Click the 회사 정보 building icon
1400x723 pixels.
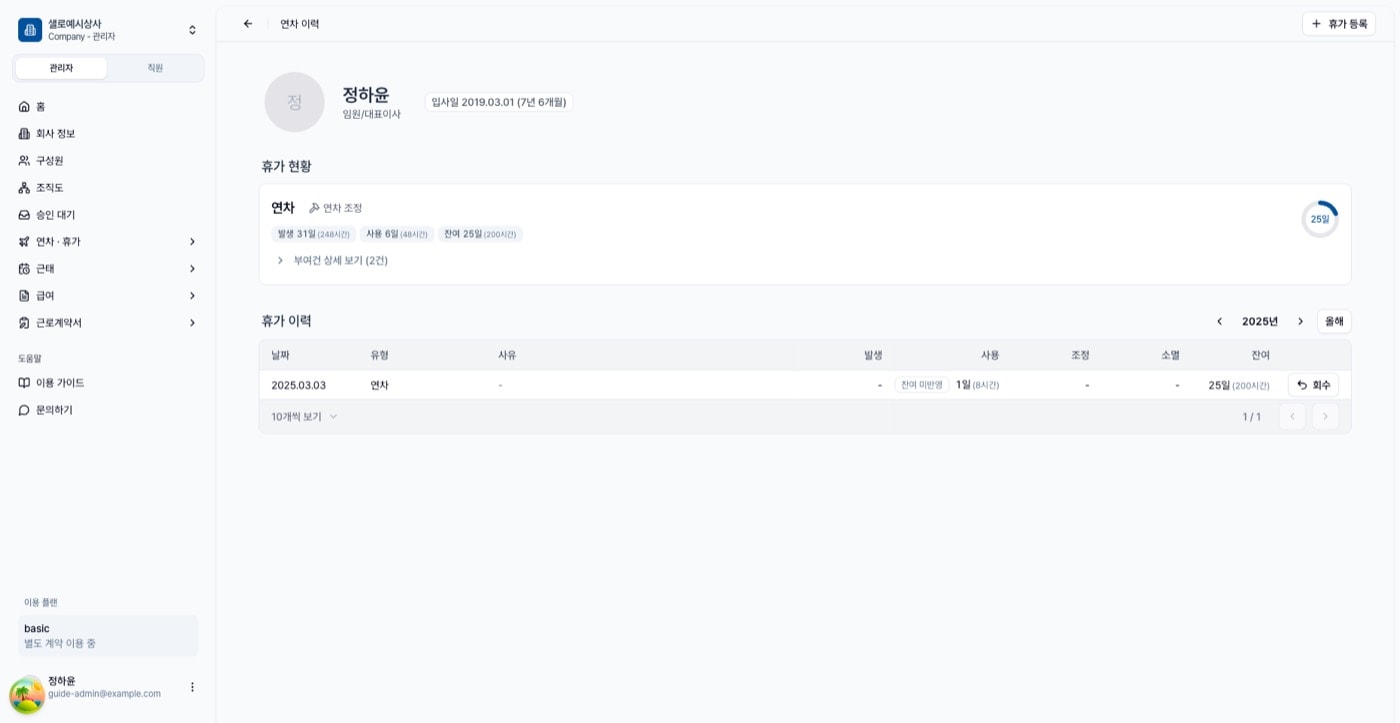click(x=24, y=133)
